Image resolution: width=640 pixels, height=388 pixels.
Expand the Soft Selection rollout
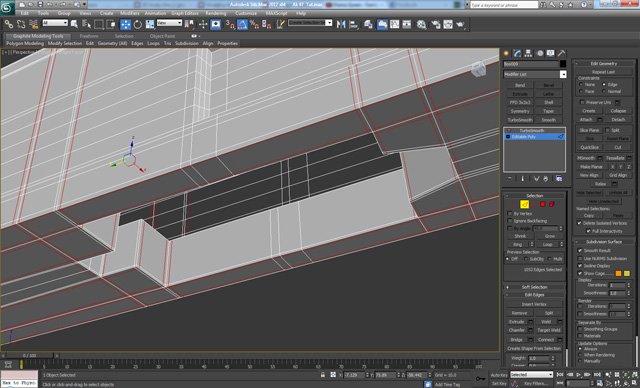(x=534, y=287)
